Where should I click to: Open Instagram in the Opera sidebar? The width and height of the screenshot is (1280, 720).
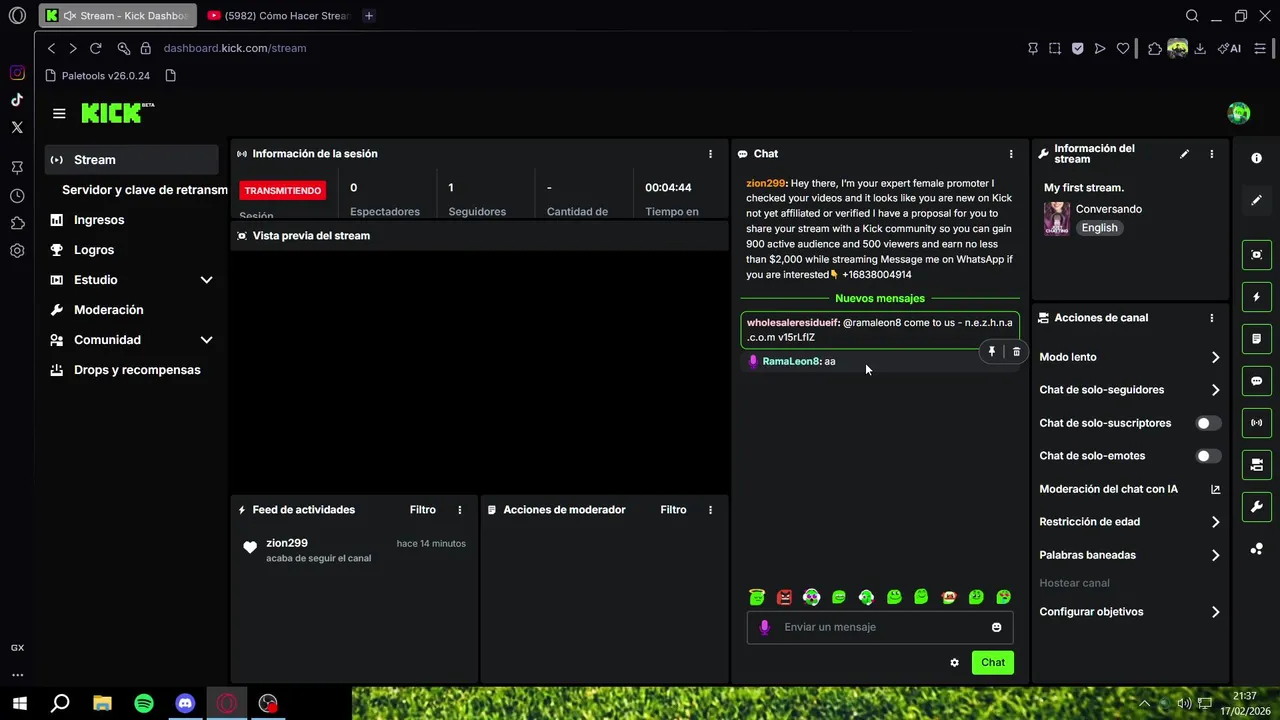coord(17,73)
